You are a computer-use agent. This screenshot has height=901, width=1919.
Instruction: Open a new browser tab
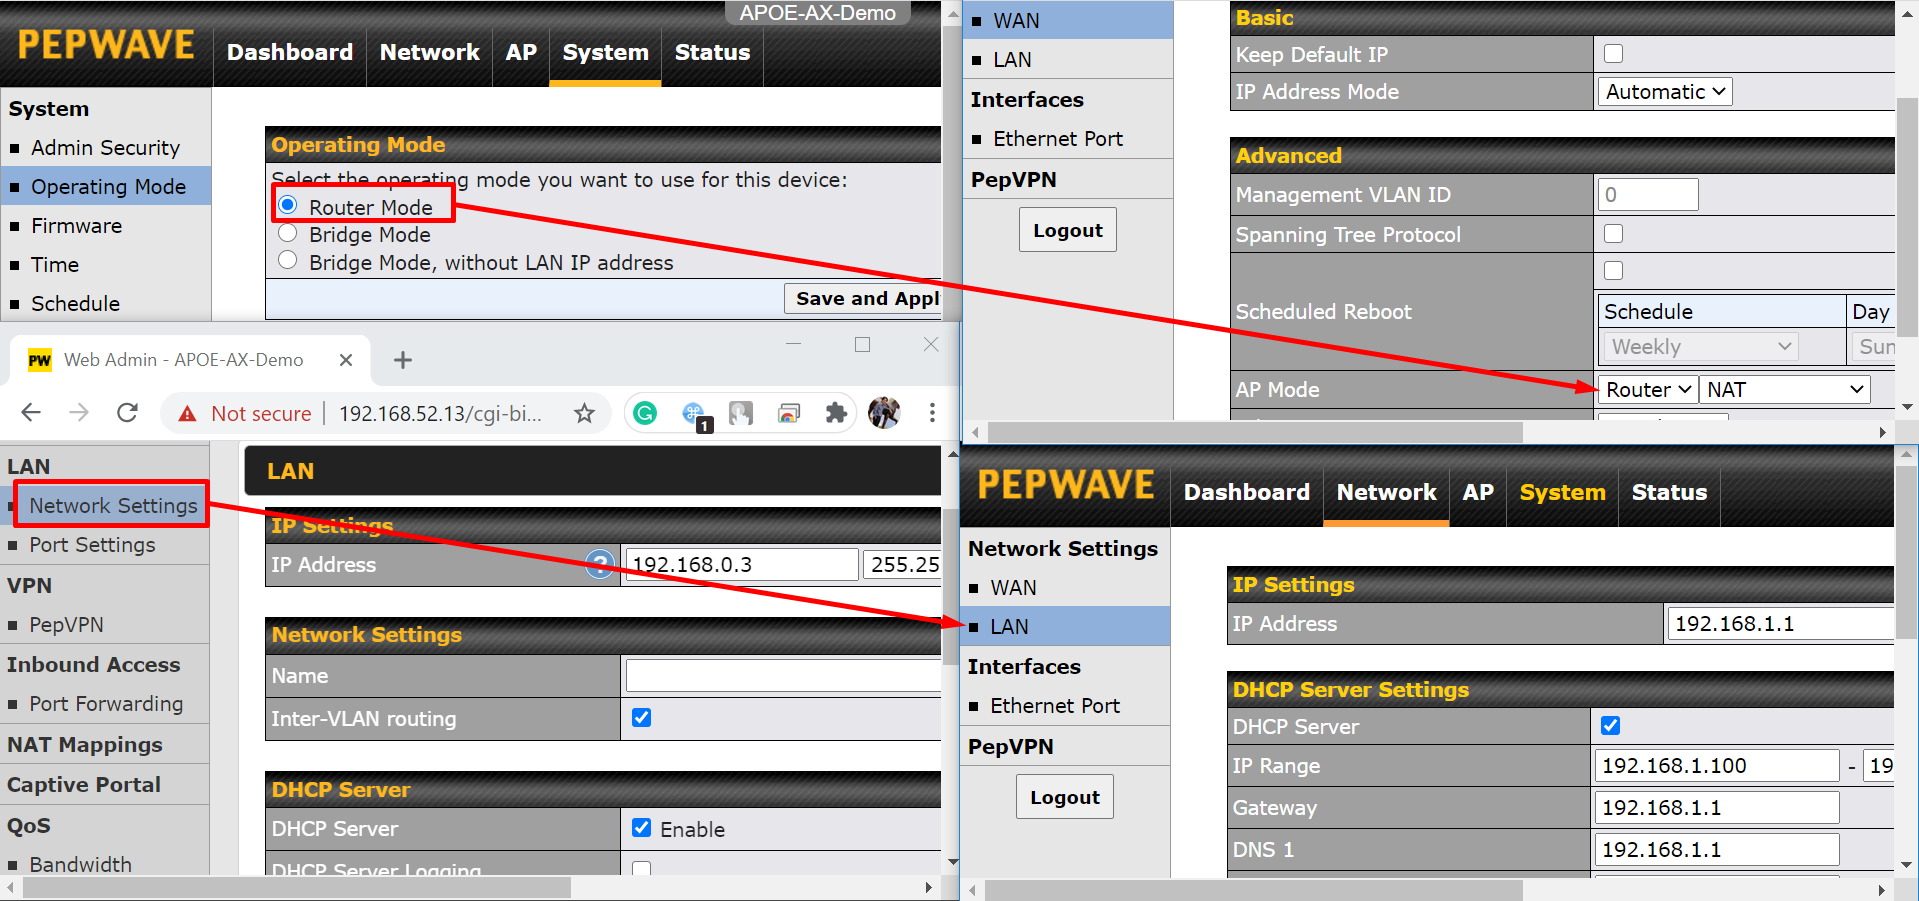[x=403, y=360]
